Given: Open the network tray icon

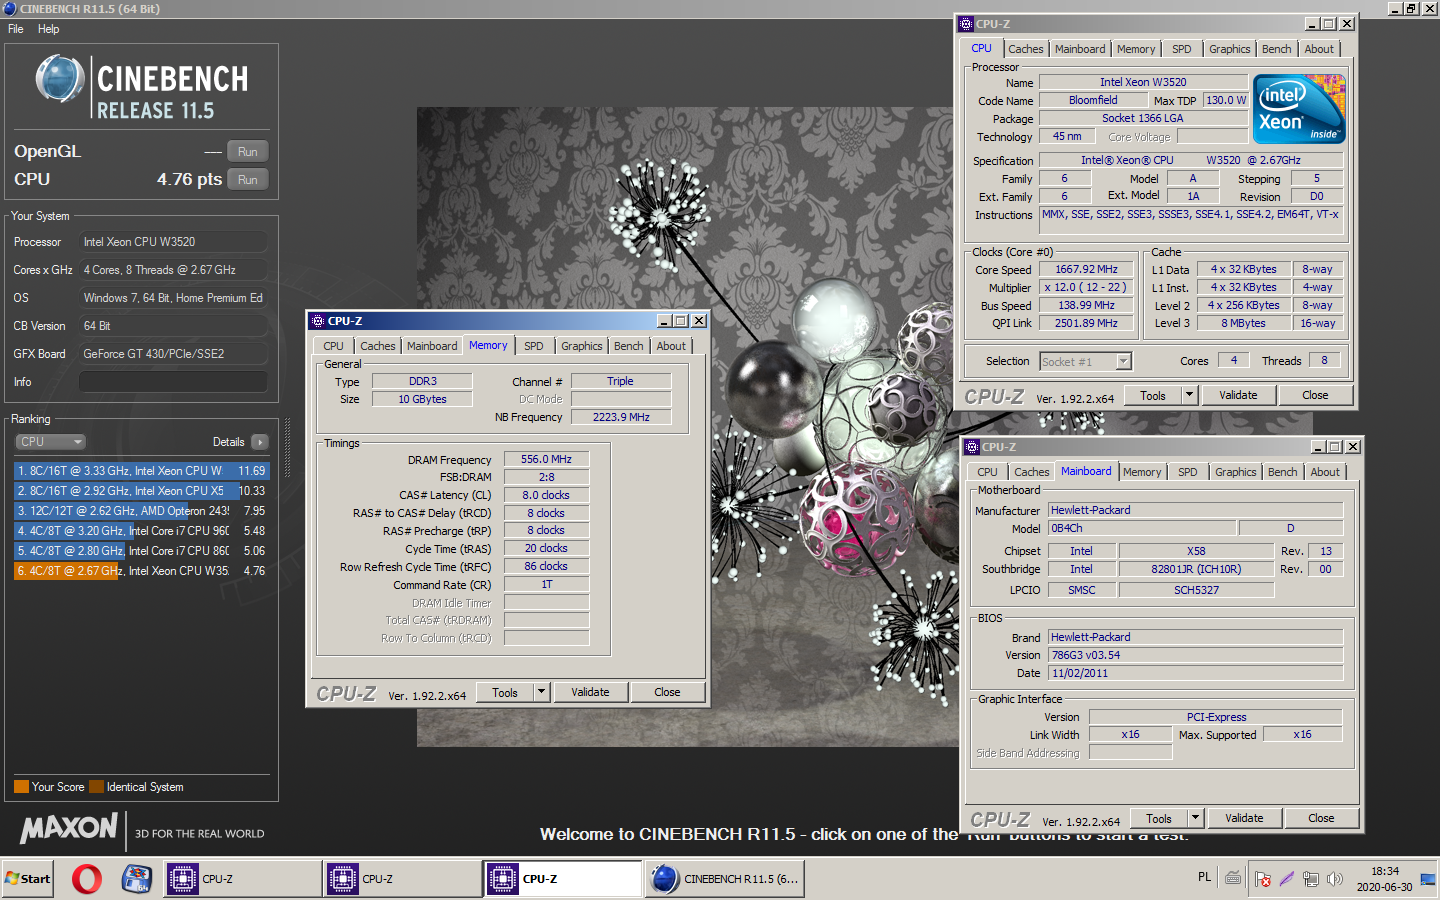Looking at the screenshot, I should 1311,879.
